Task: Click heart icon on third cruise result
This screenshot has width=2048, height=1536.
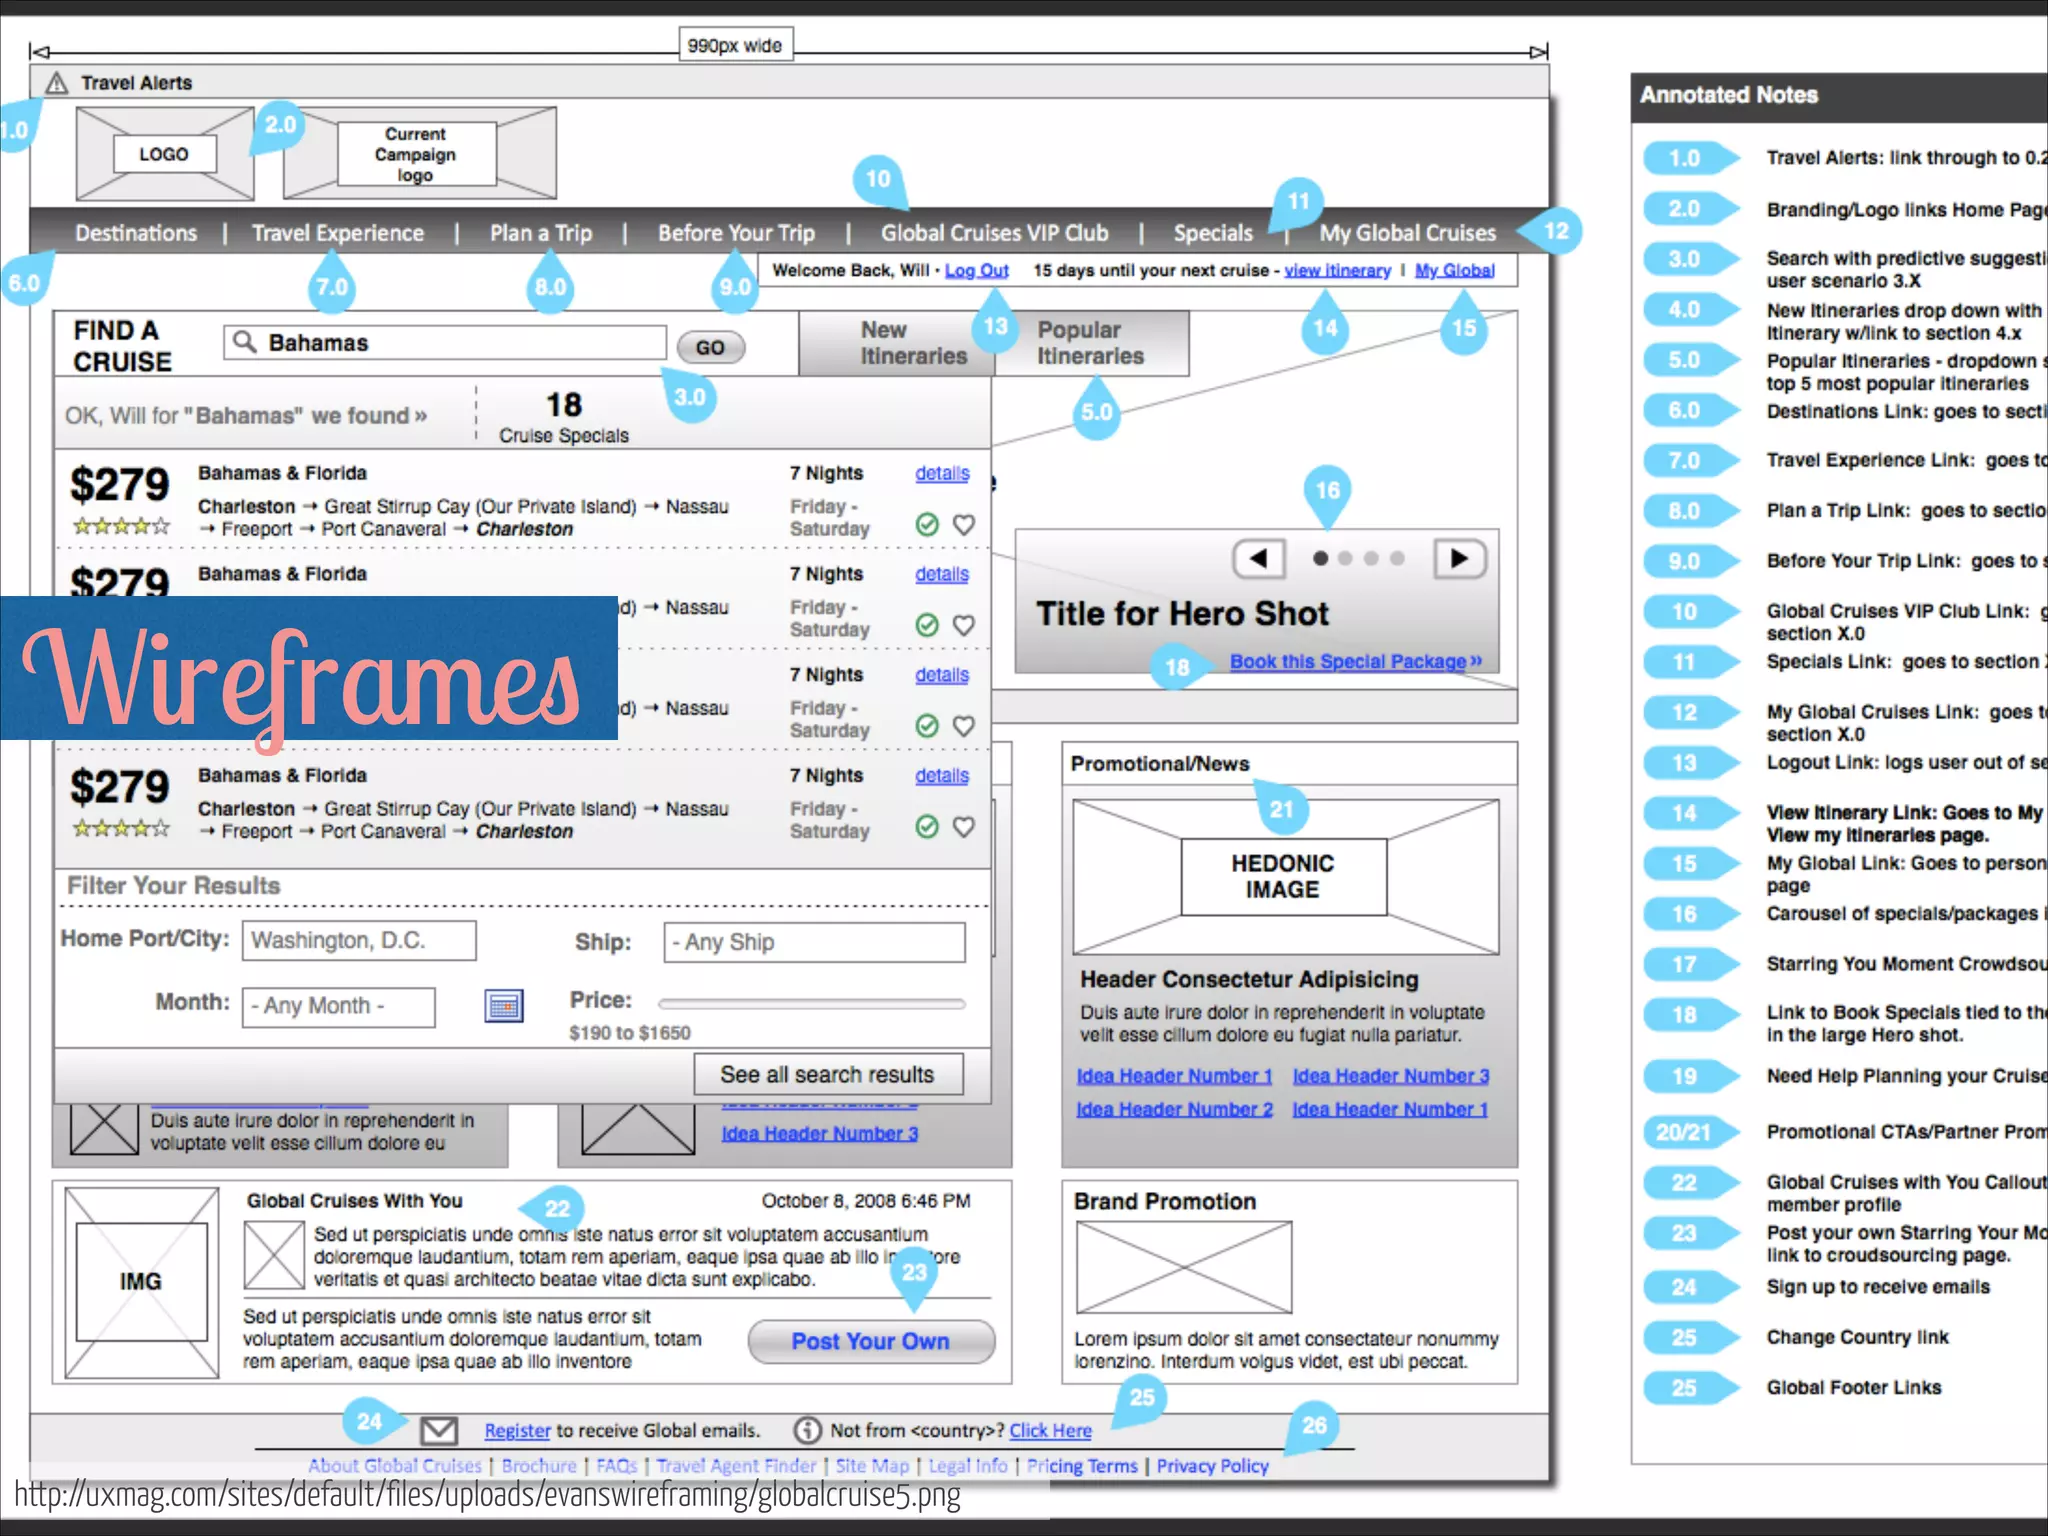Action: pyautogui.click(x=964, y=725)
